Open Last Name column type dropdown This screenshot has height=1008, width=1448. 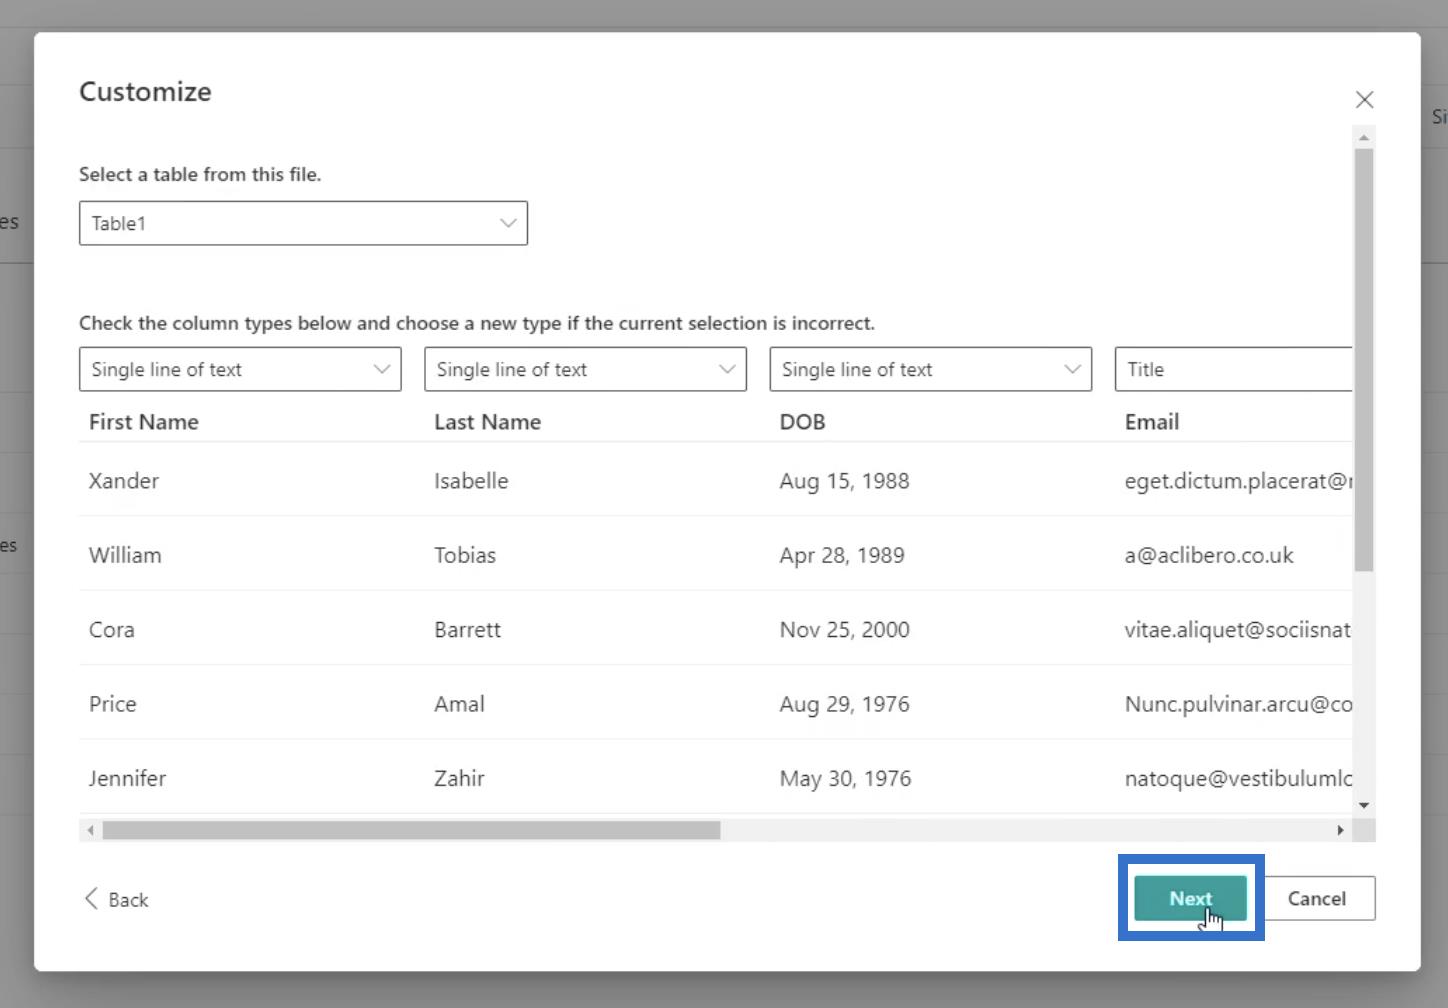coord(585,369)
